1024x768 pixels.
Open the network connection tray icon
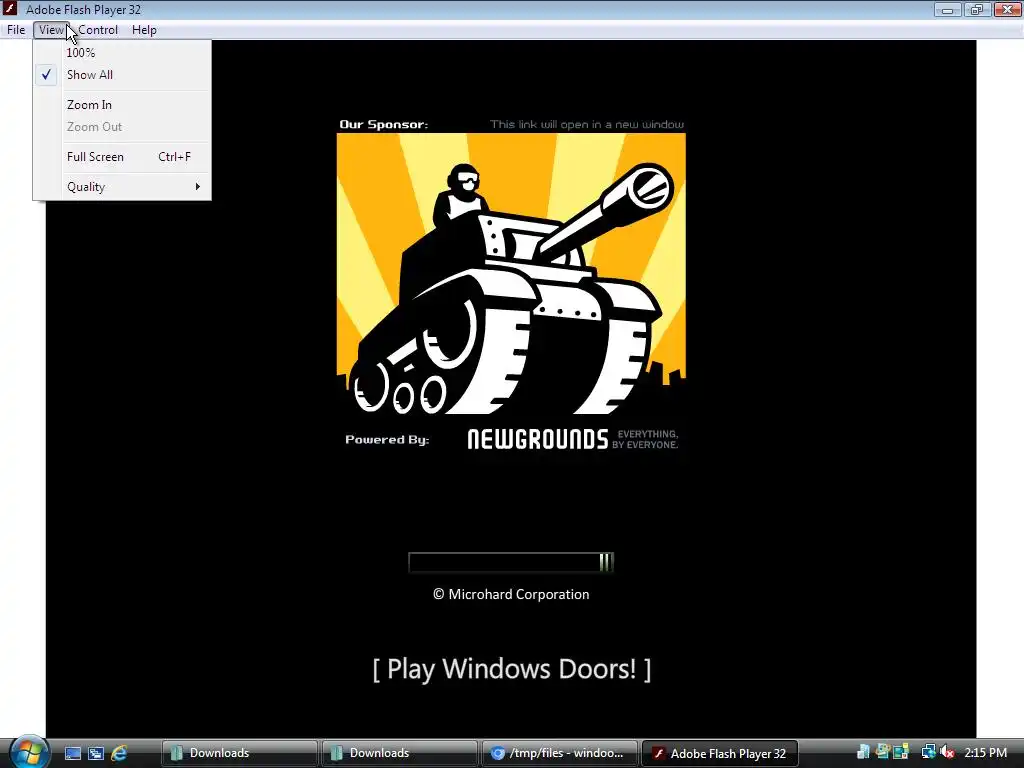(929, 753)
